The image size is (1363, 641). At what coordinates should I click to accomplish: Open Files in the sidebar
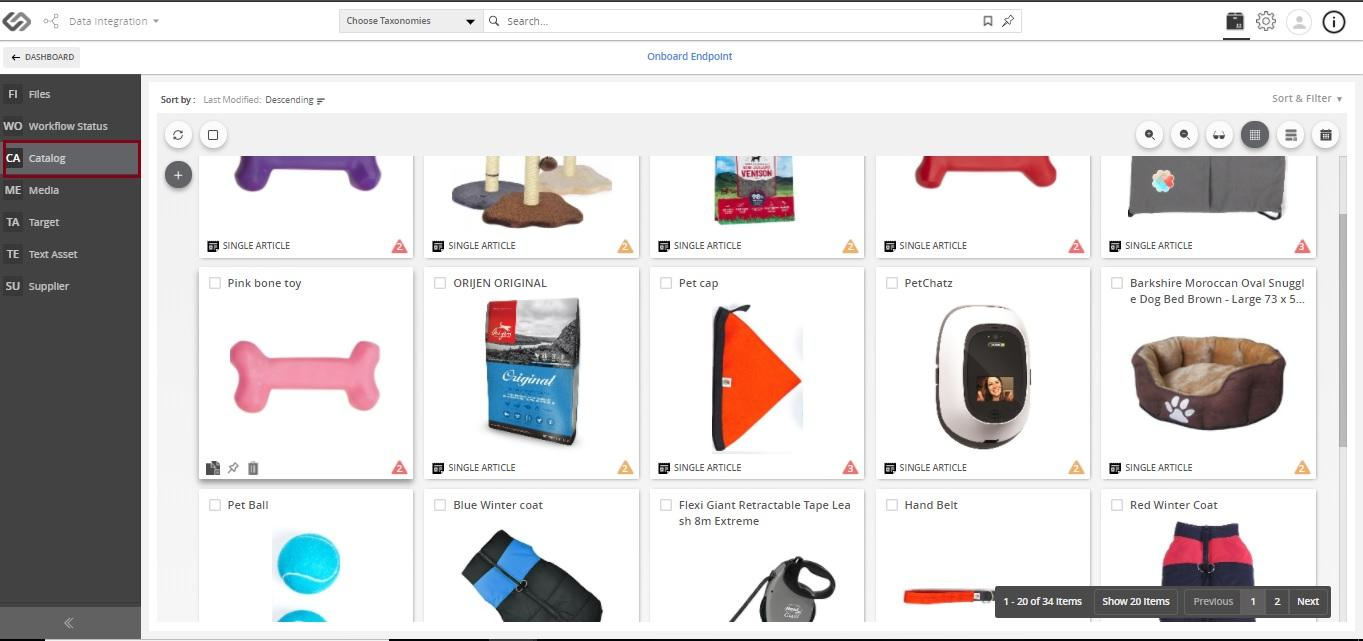pyautogui.click(x=70, y=94)
